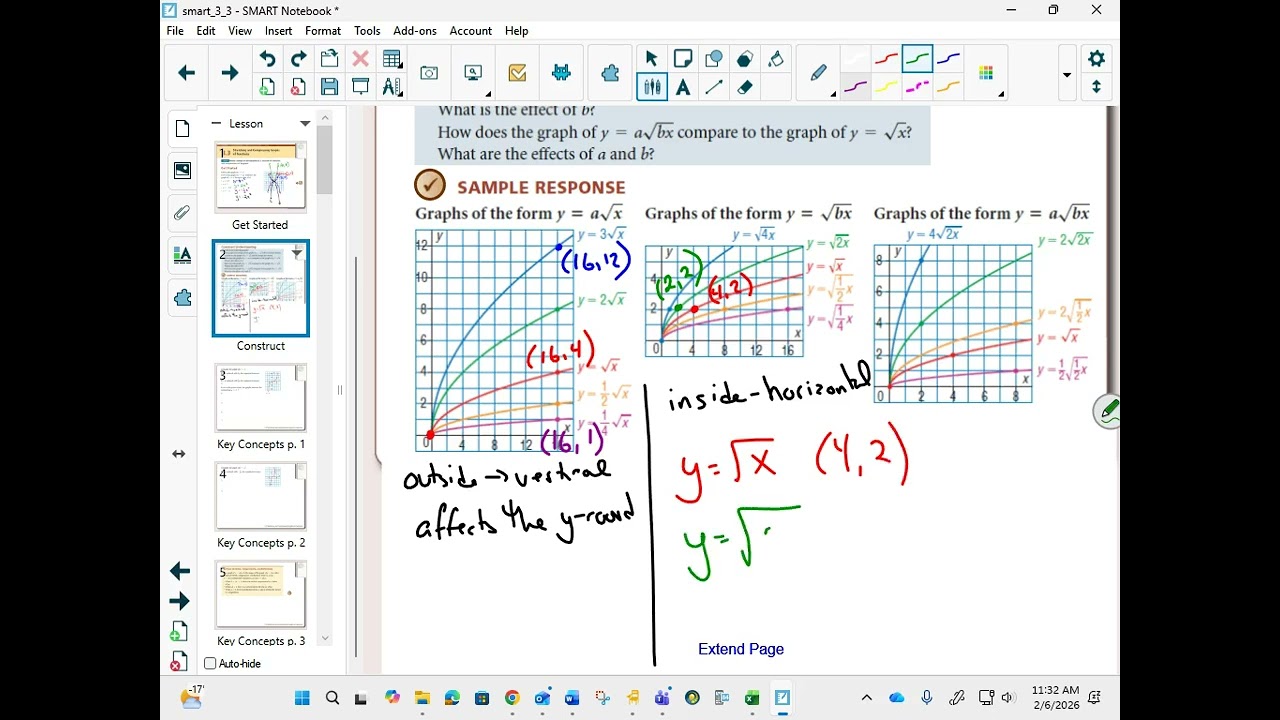
Task: Move sidebar to other side arrow
Action: 179,454
